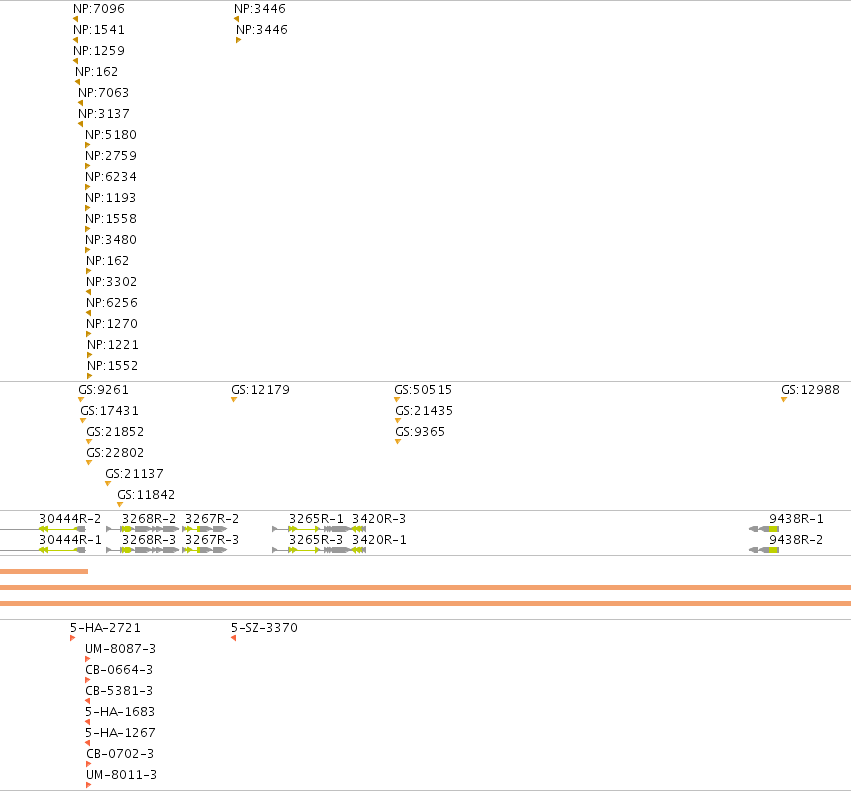Open the 5-HA-1683 label
851x791 pixels.
point(120,712)
